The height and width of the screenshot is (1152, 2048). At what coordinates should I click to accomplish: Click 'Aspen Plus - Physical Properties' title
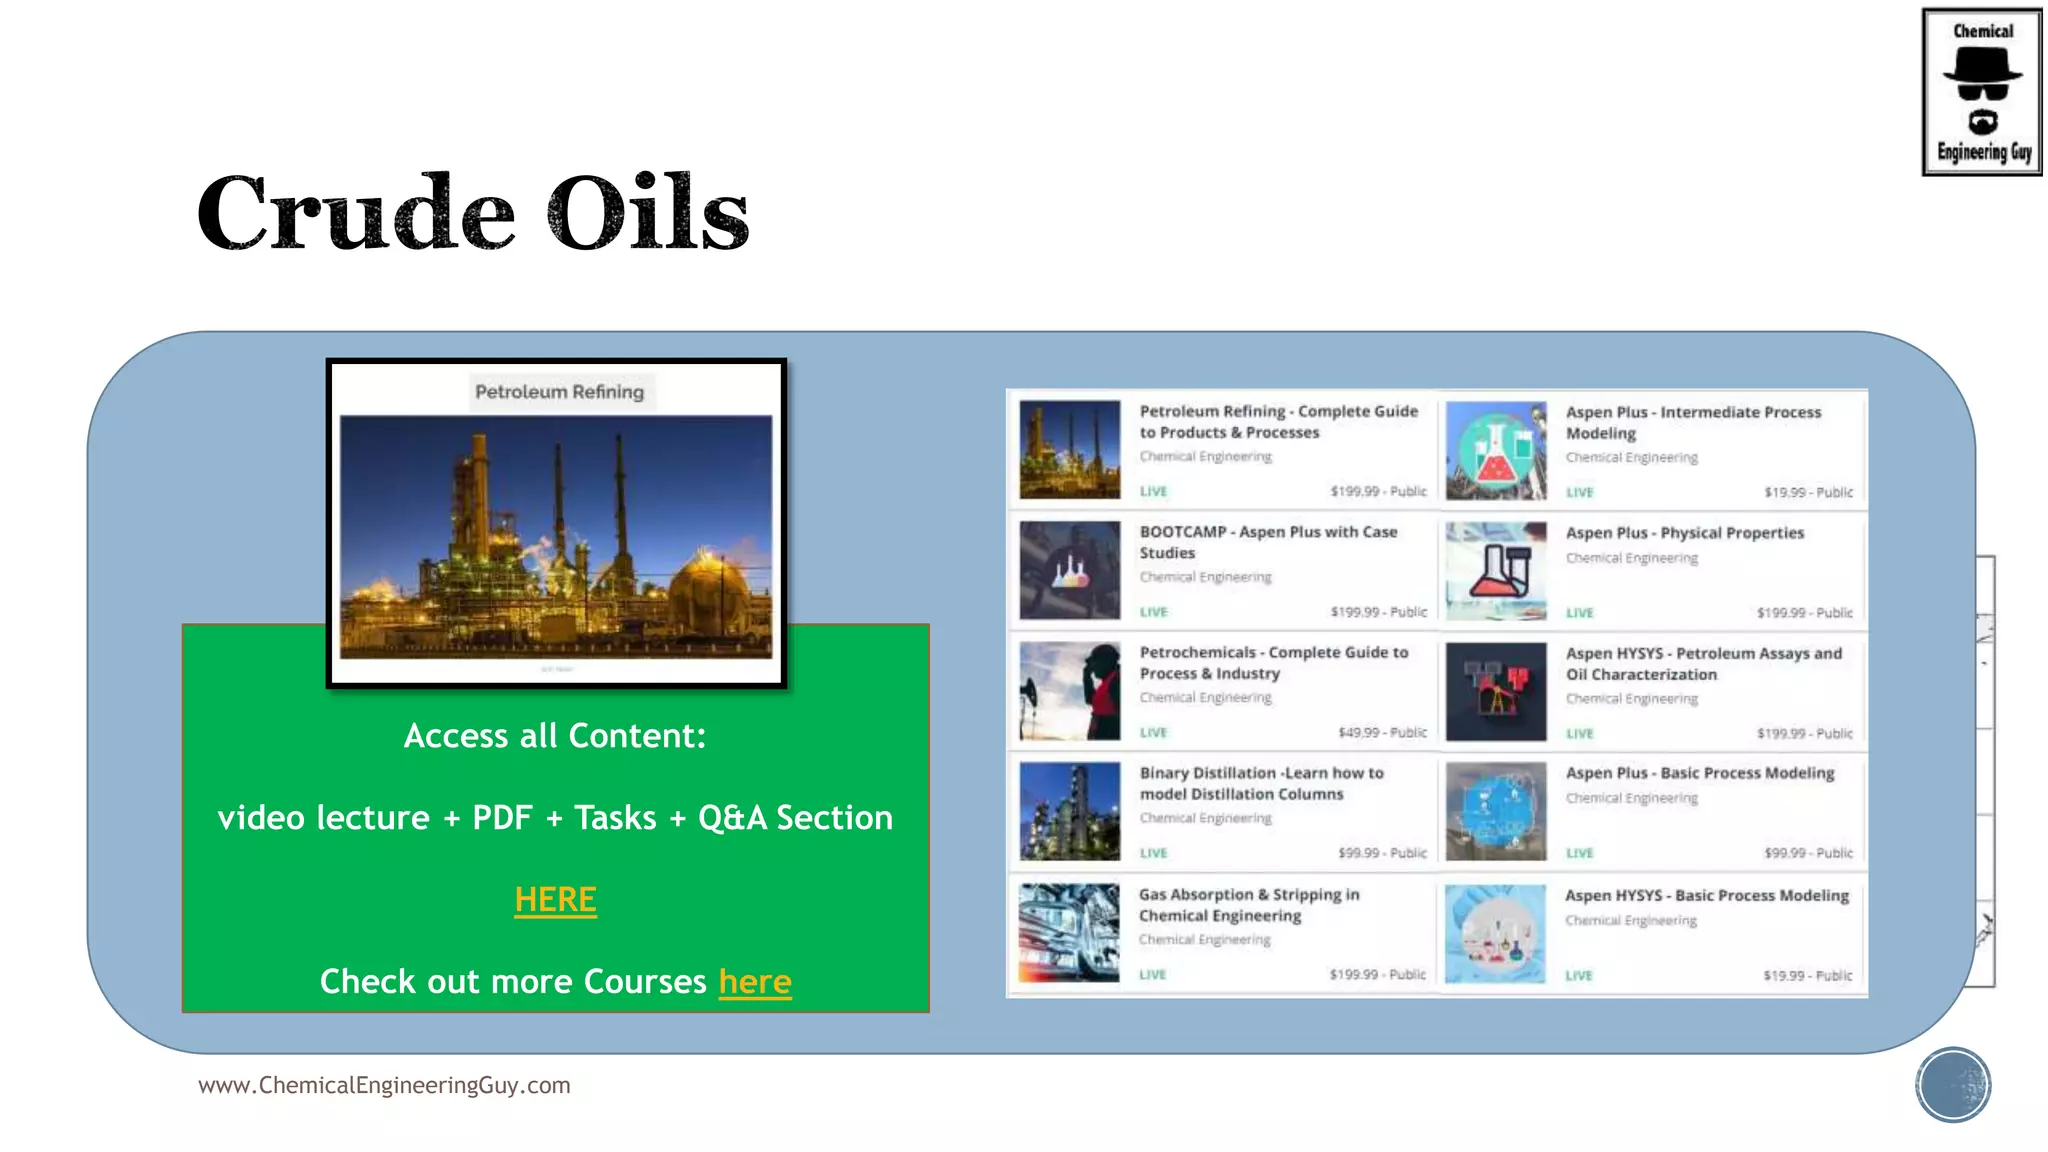(1685, 533)
